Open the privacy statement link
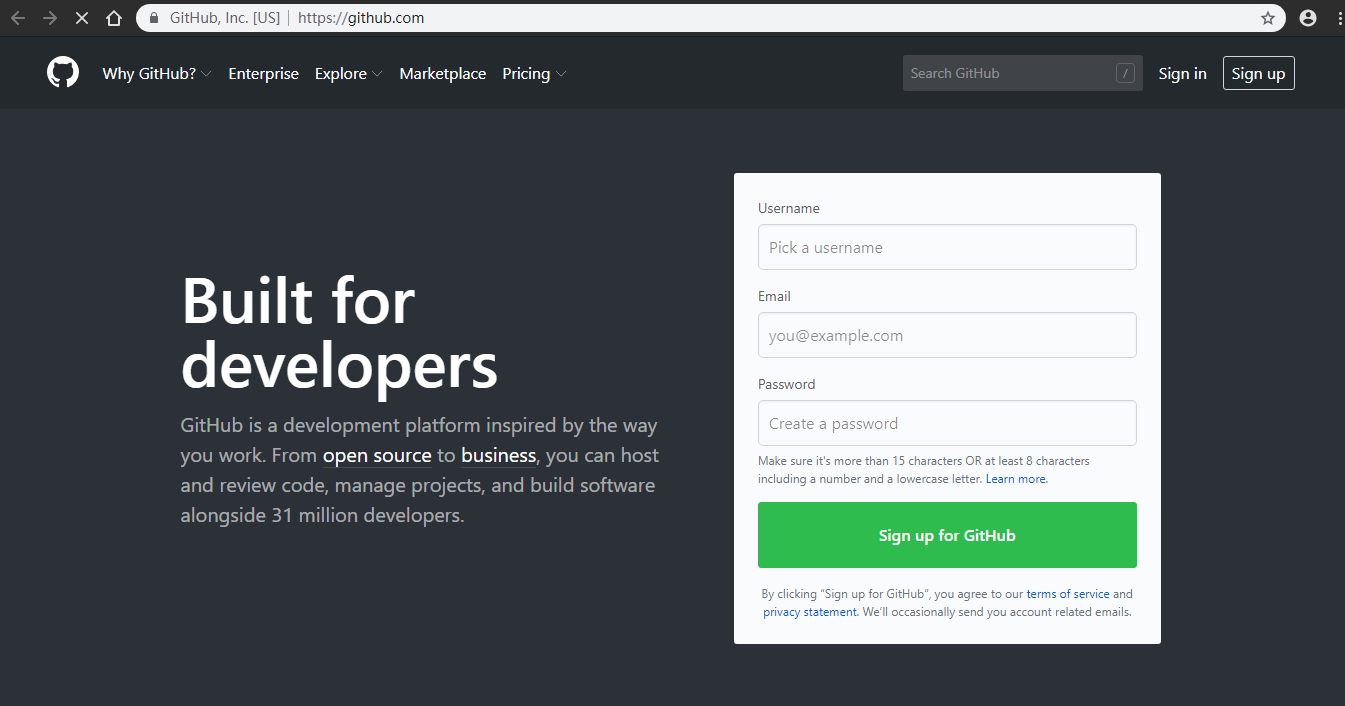The height and width of the screenshot is (706, 1345). (810, 612)
